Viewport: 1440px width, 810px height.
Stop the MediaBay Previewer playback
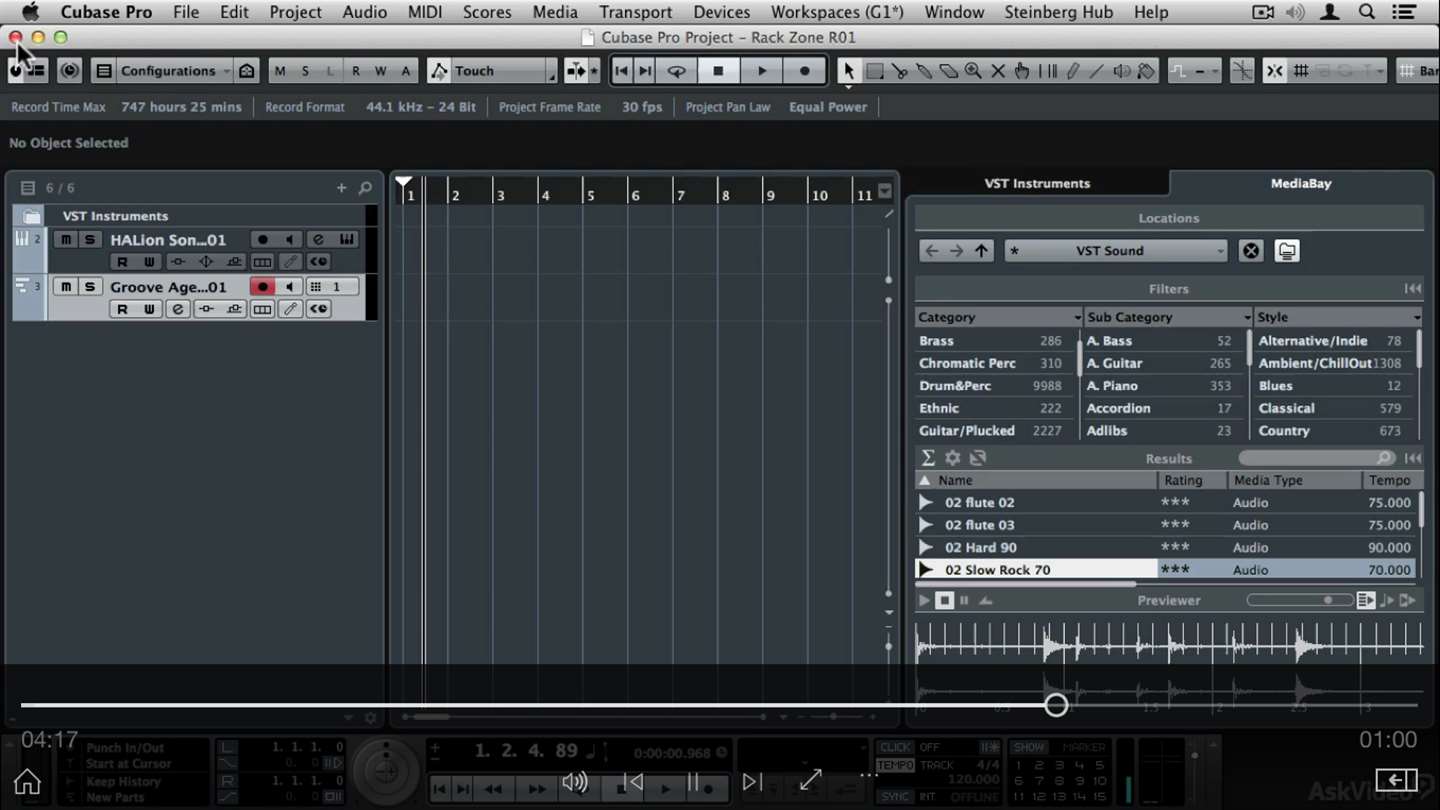944,601
